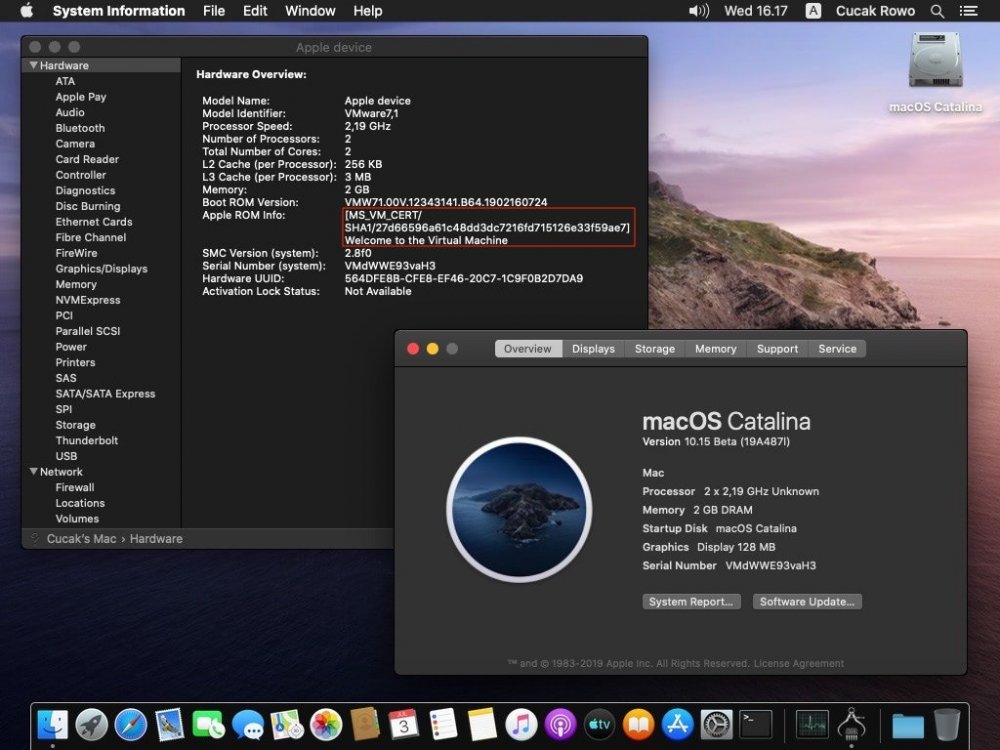The width and height of the screenshot is (1000, 750).
Task: Select Memory in Hardware sidebar
Action: (76, 284)
